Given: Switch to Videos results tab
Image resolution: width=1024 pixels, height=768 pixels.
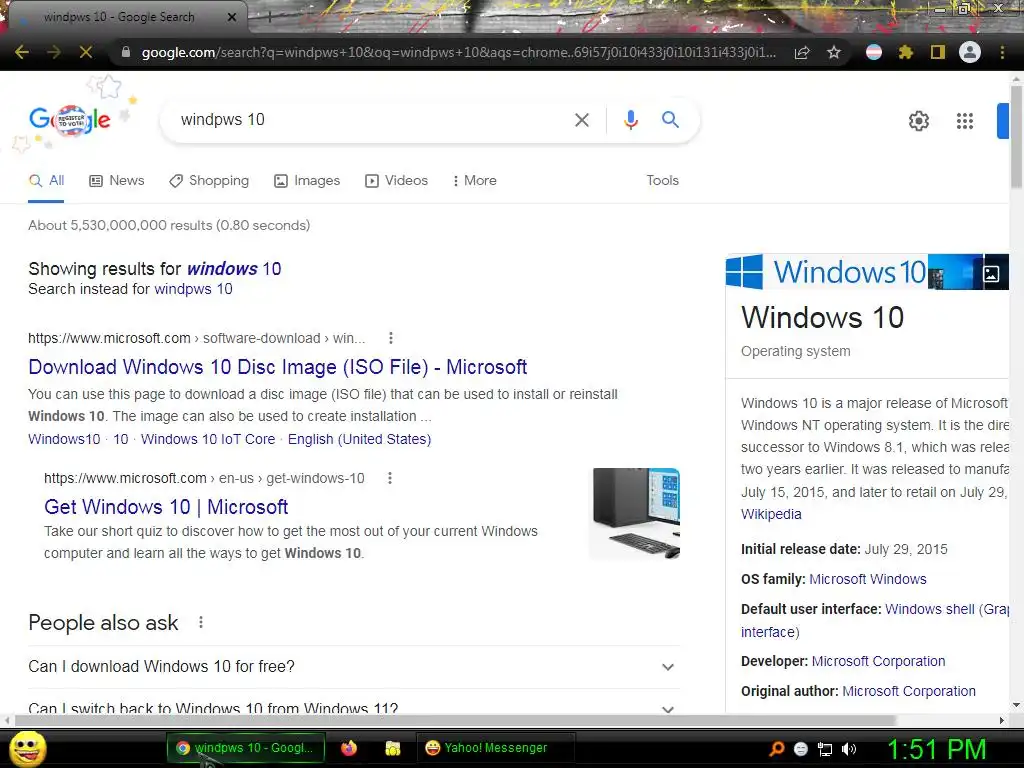Looking at the screenshot, I should tap(396, 180).
